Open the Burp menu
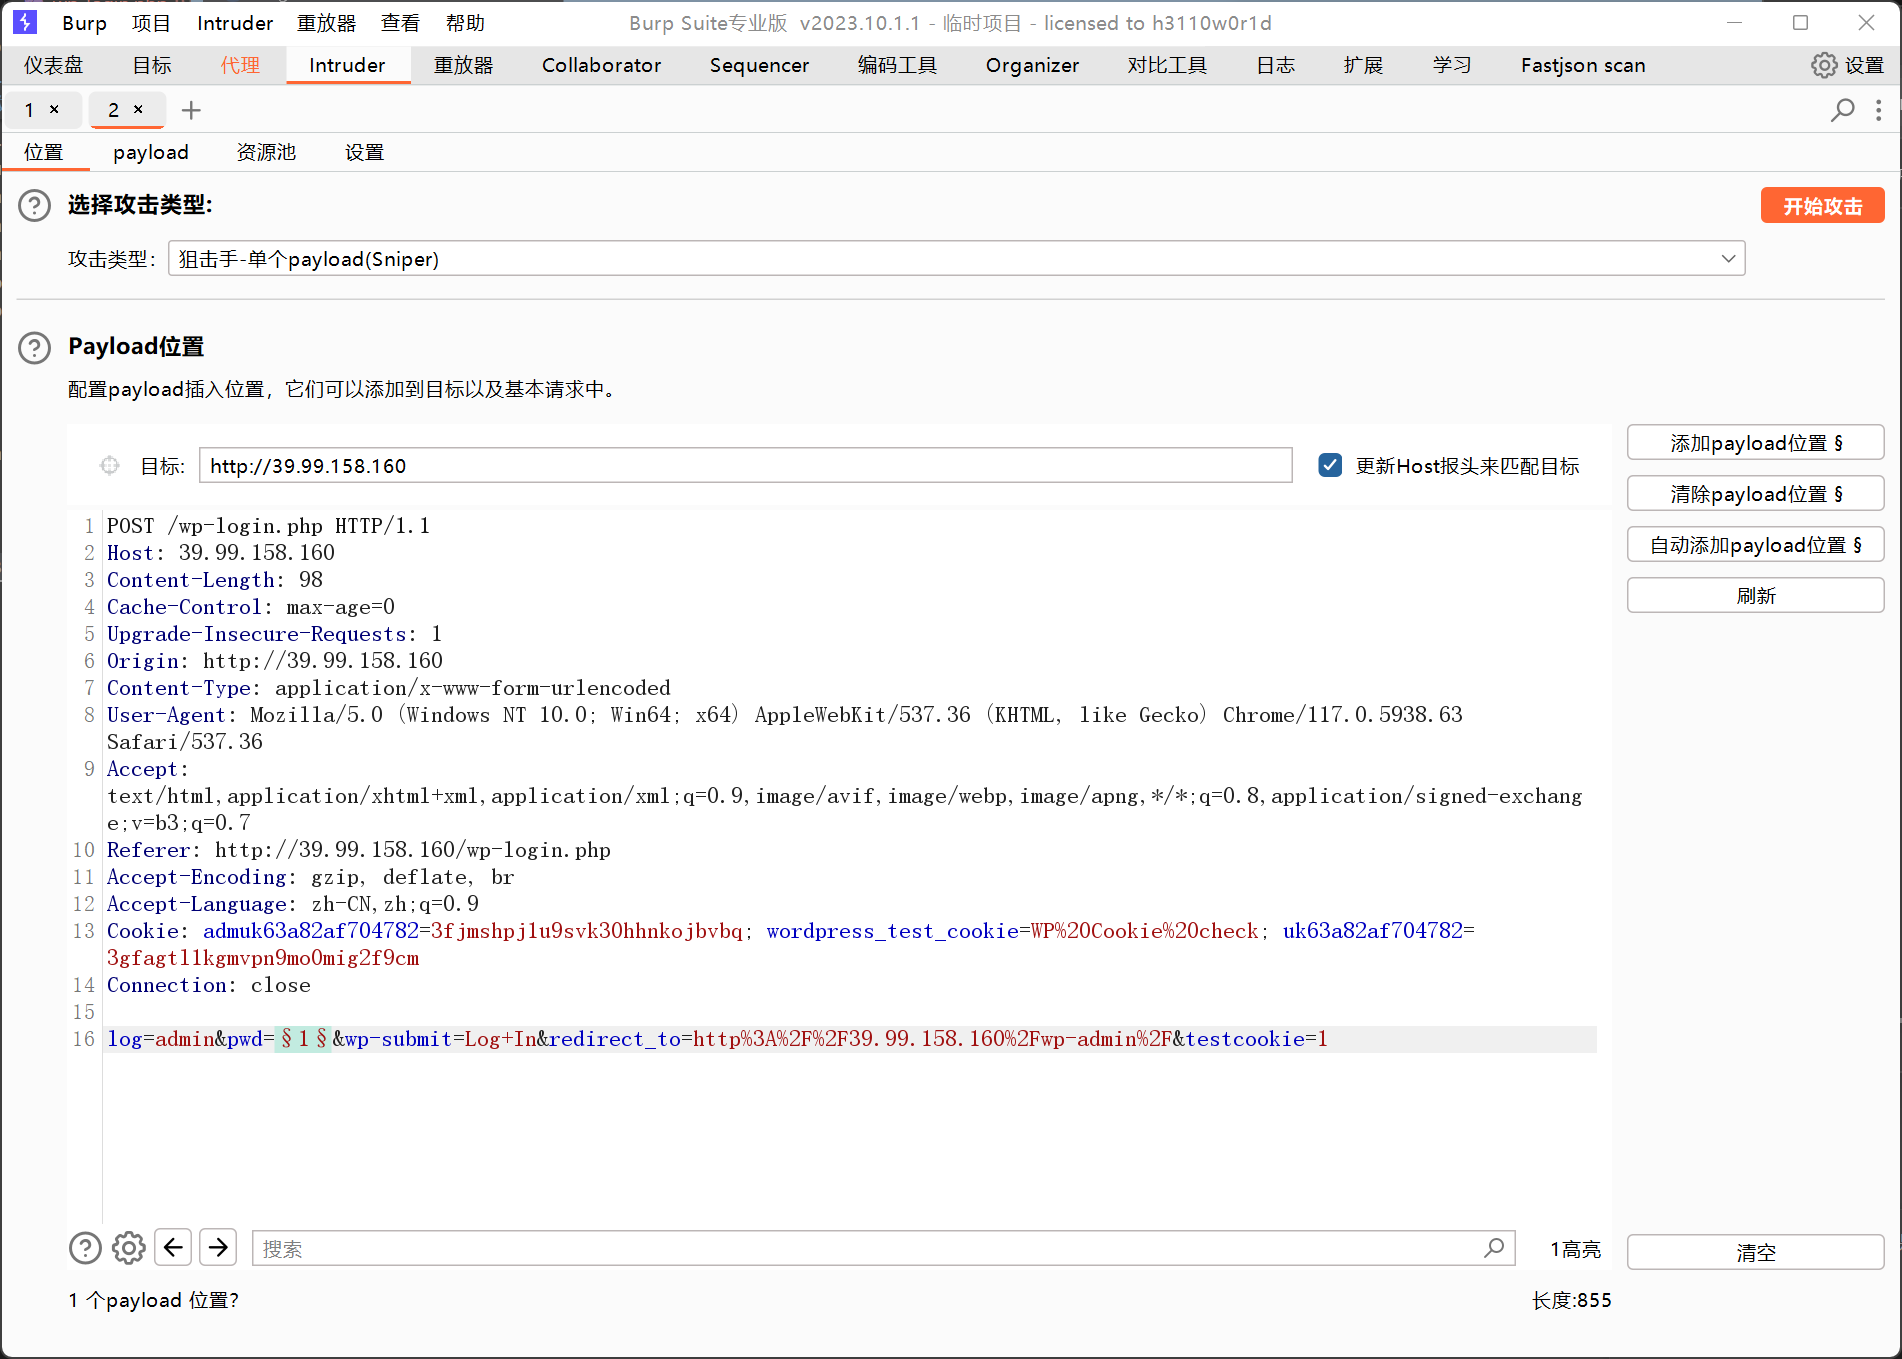1902x1359 pixels. coord(84,23)
